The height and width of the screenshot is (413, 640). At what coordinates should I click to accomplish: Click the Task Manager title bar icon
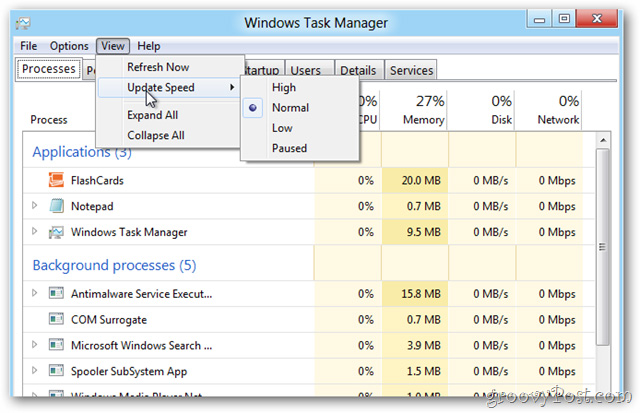click(x=23, y=23)
